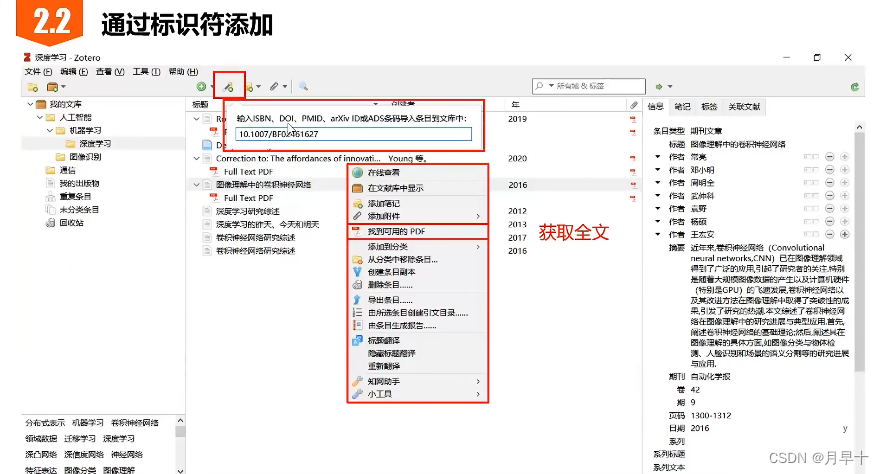The image size is (884, 474).
Task: Click the 分布式表示 tag
Action: pyautogui.click(x=45, y=423)
